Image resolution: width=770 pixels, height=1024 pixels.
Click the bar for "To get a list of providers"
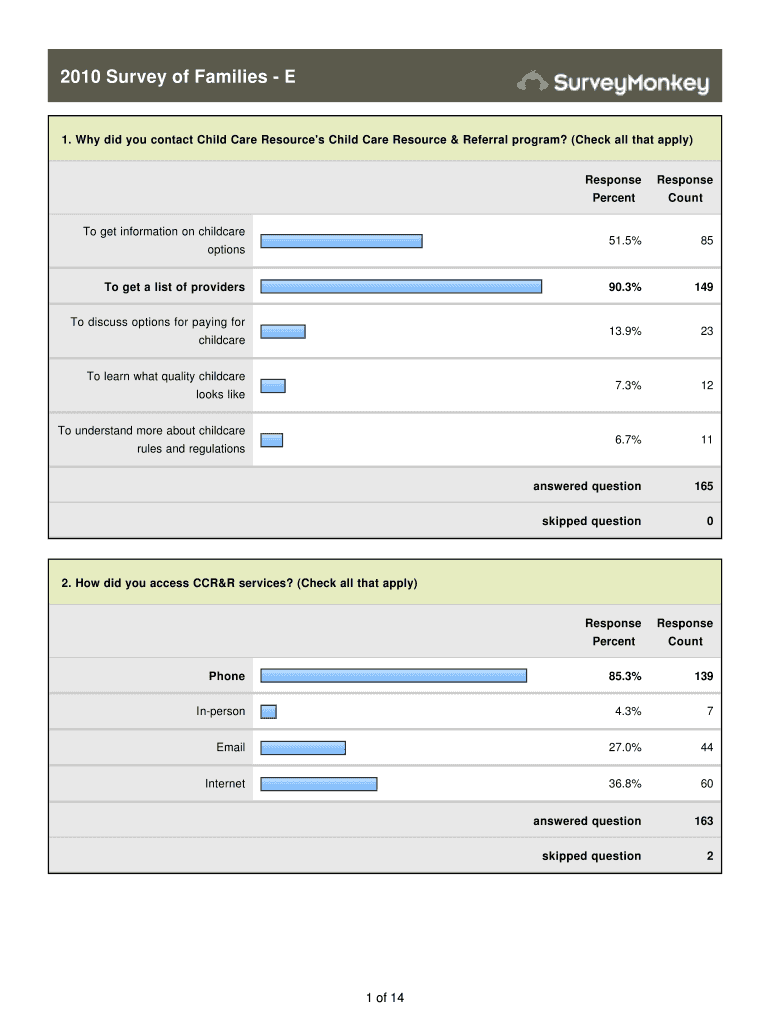[x=401, y=287]
